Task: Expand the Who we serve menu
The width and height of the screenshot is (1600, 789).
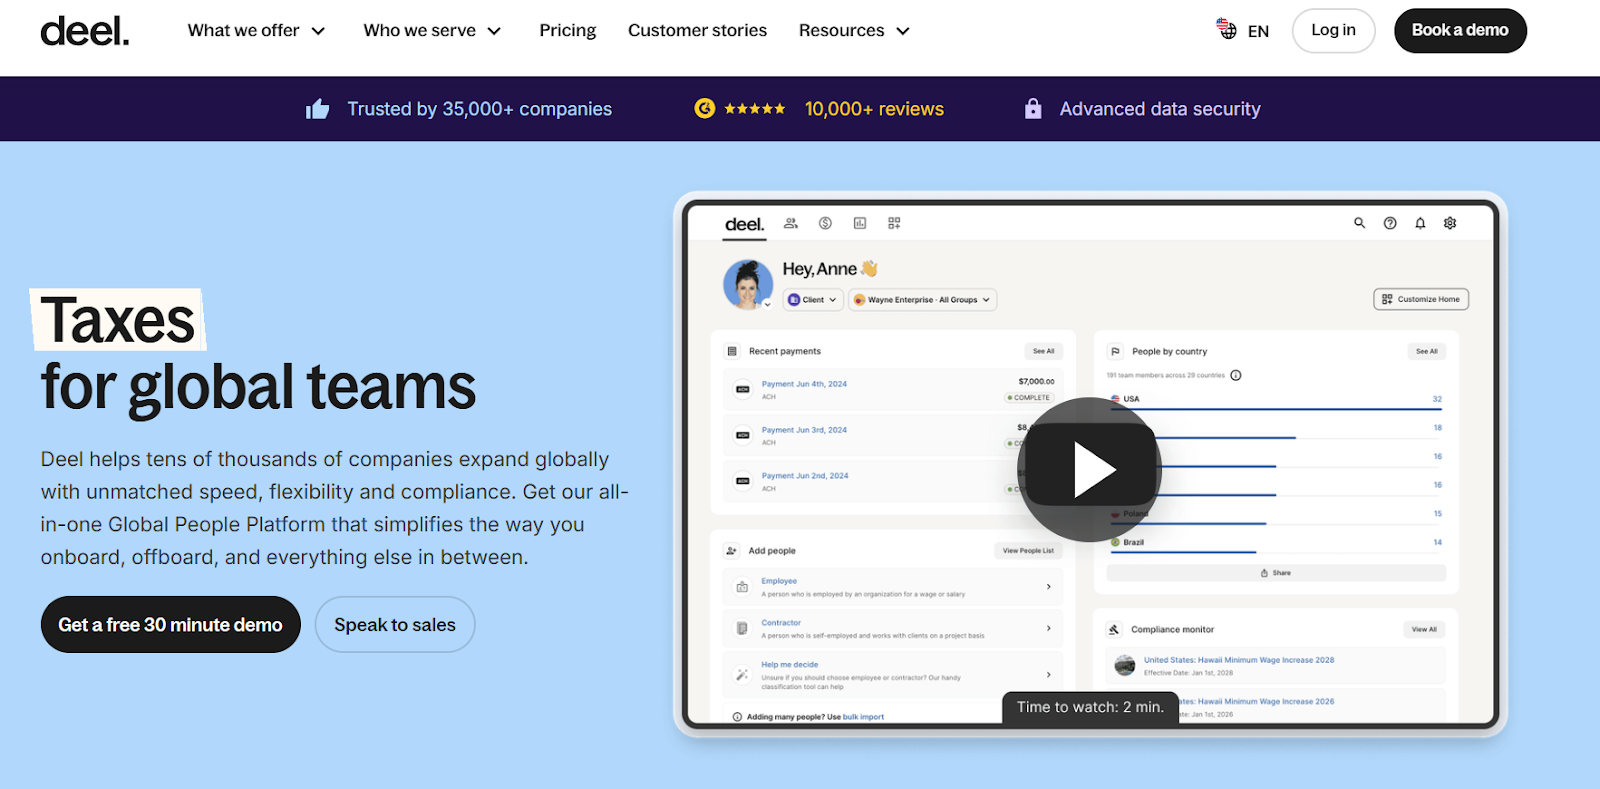Action: 432,31
